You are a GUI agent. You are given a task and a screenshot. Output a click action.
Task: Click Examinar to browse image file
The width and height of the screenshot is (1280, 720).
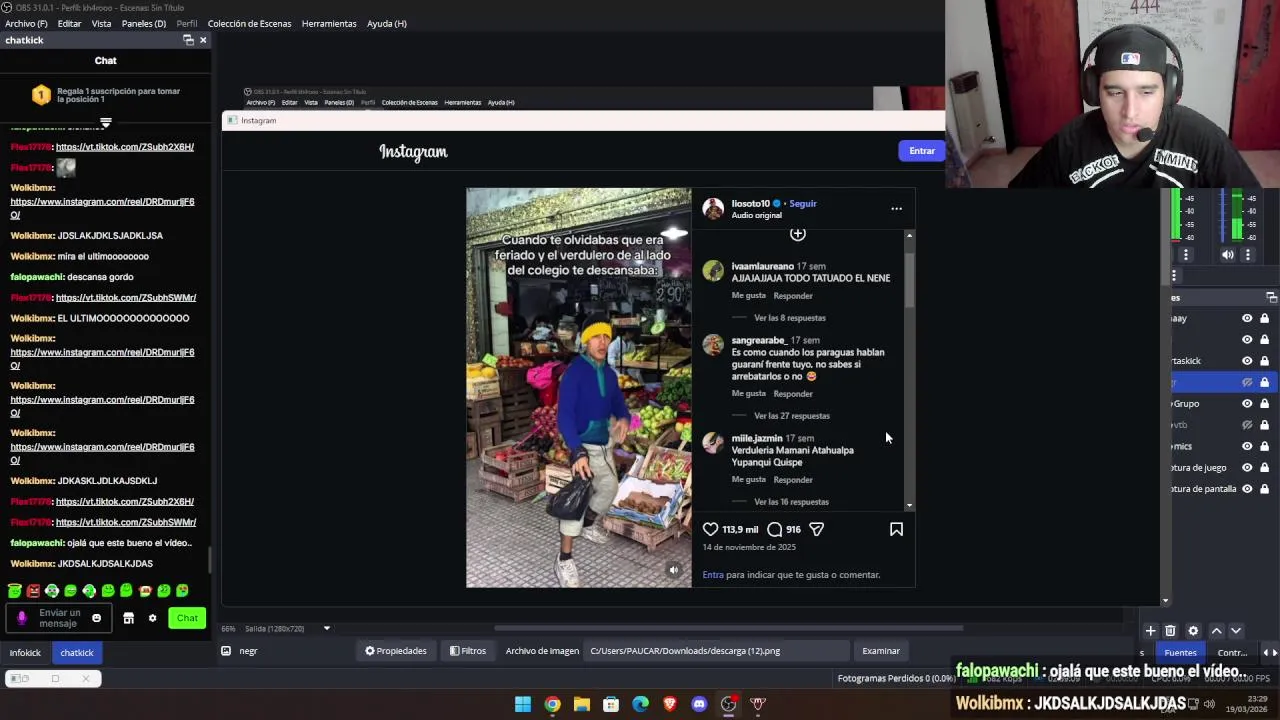click(x=881, y=651)
